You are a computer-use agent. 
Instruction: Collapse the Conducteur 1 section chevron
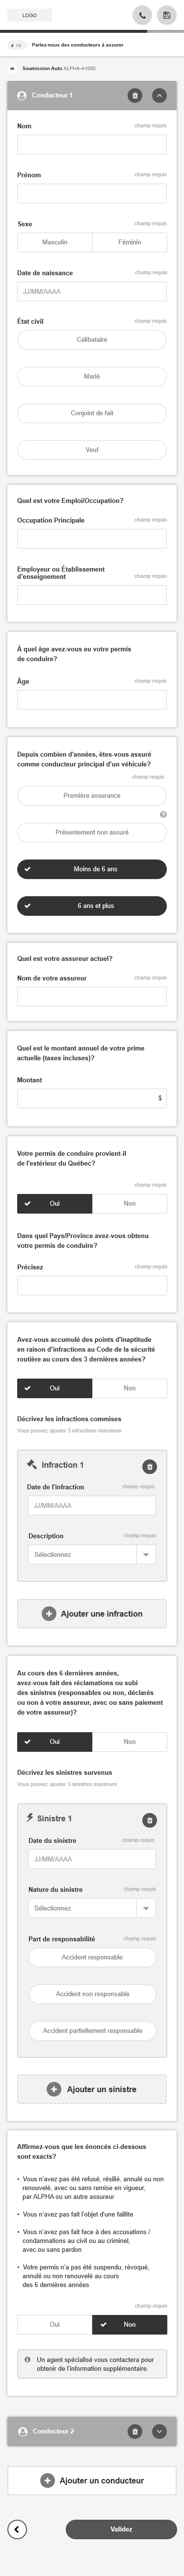[158, 95]
